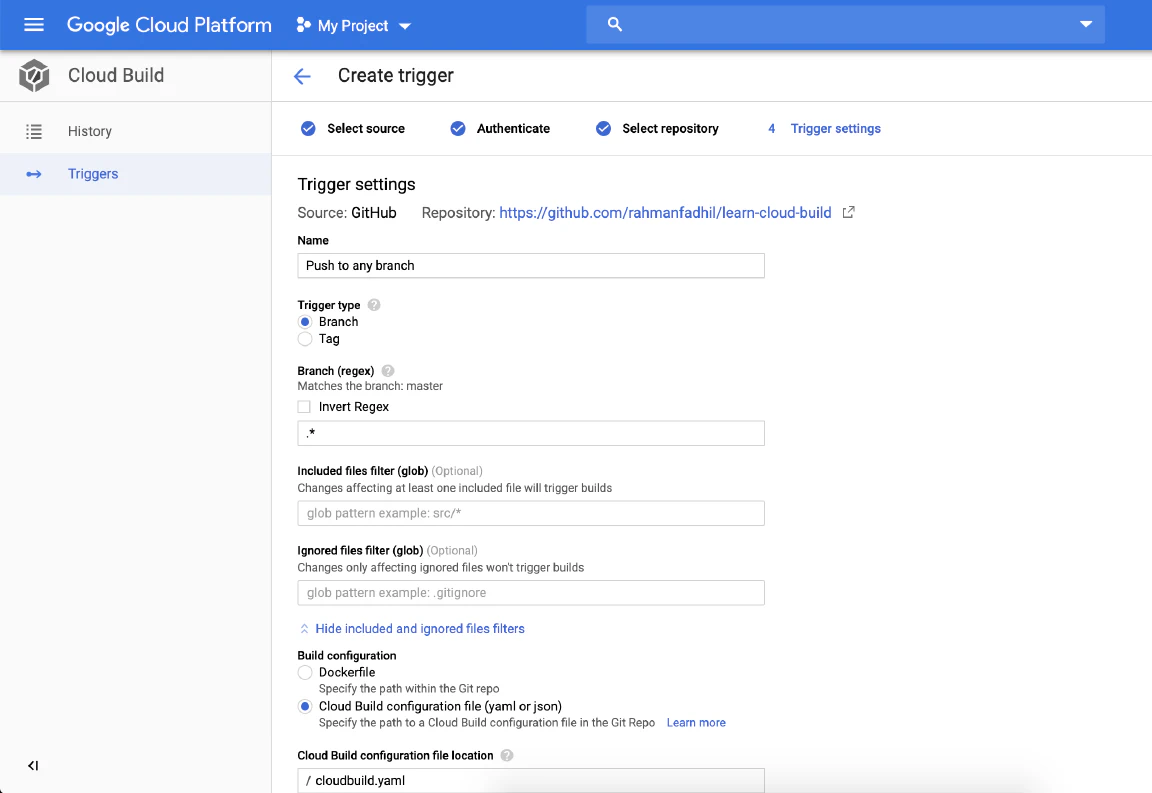
Task: Open Triggers in the sidebar
Action: tap(135, 174)
